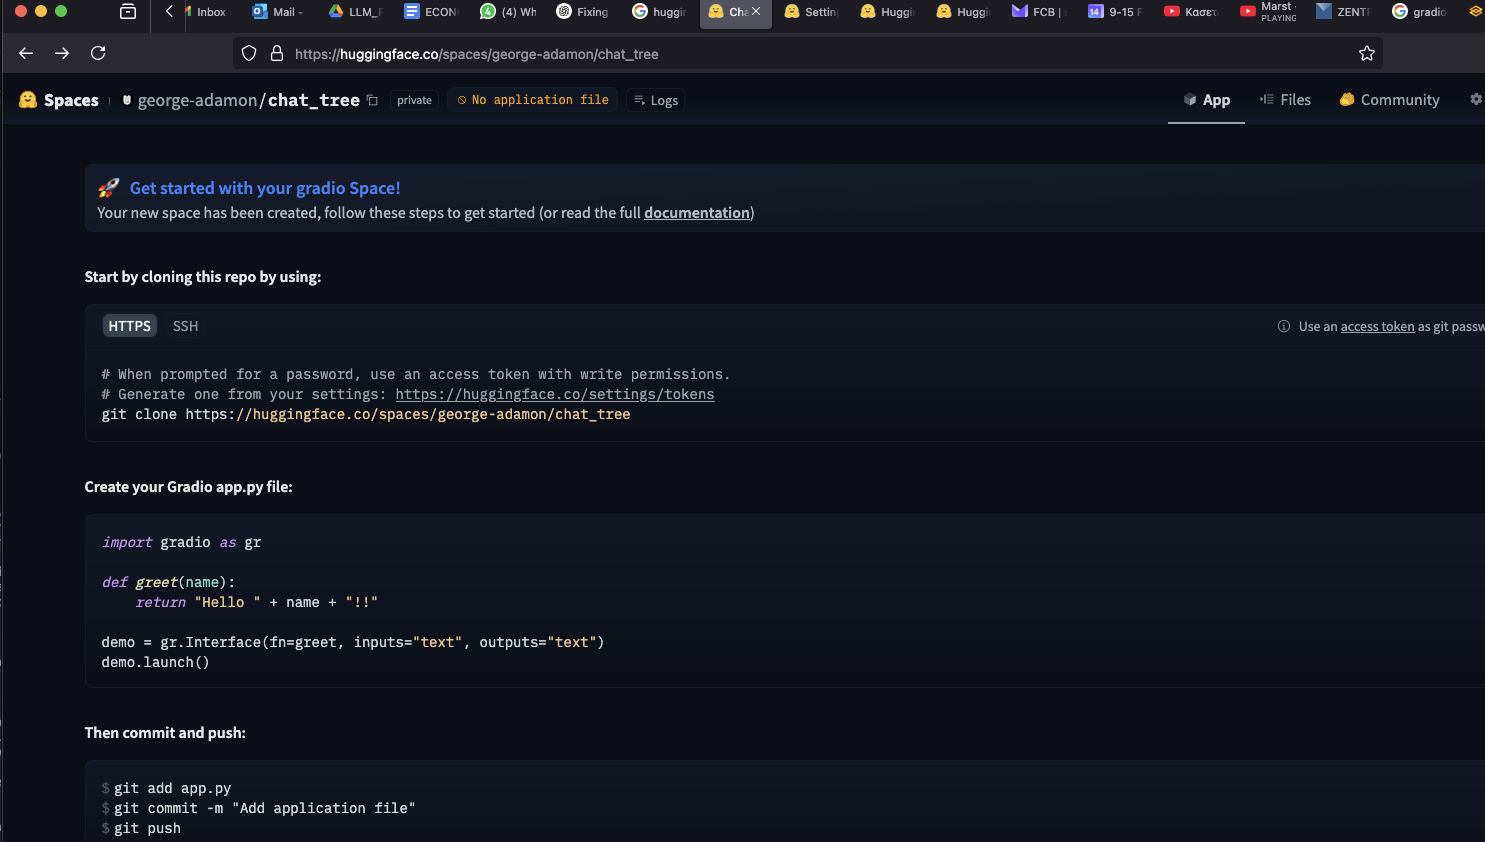
Task: Open the access token link
Action: click(1377, 327)
